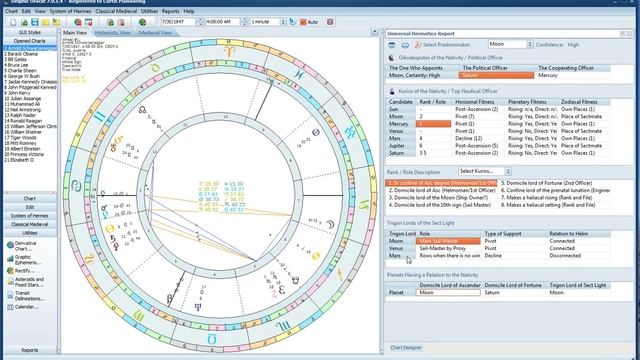This screenshot has height=360, width=640.
Task: Select the Main View tab
Action: 75,33
